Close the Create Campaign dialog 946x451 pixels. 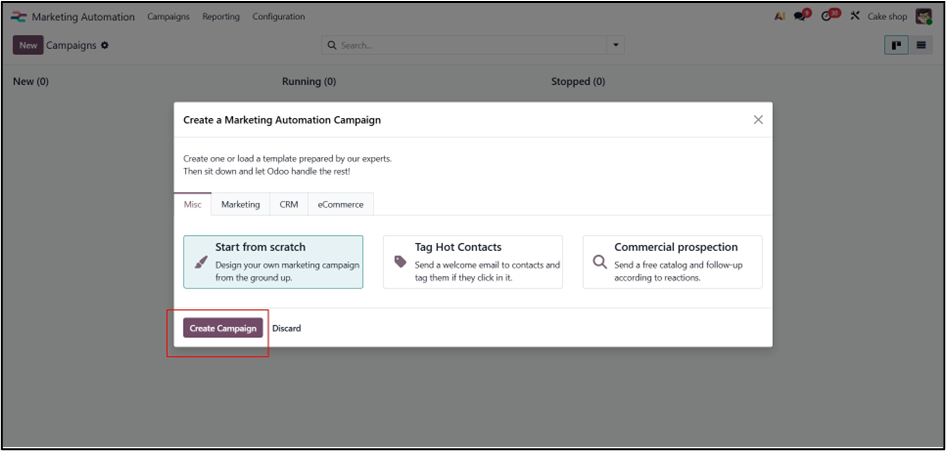(758, 120)
